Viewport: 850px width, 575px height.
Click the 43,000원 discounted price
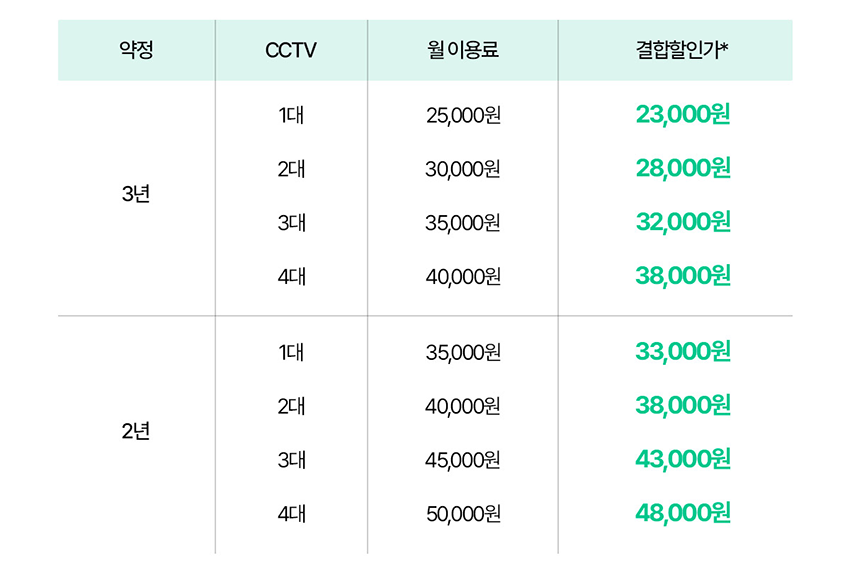683,459
